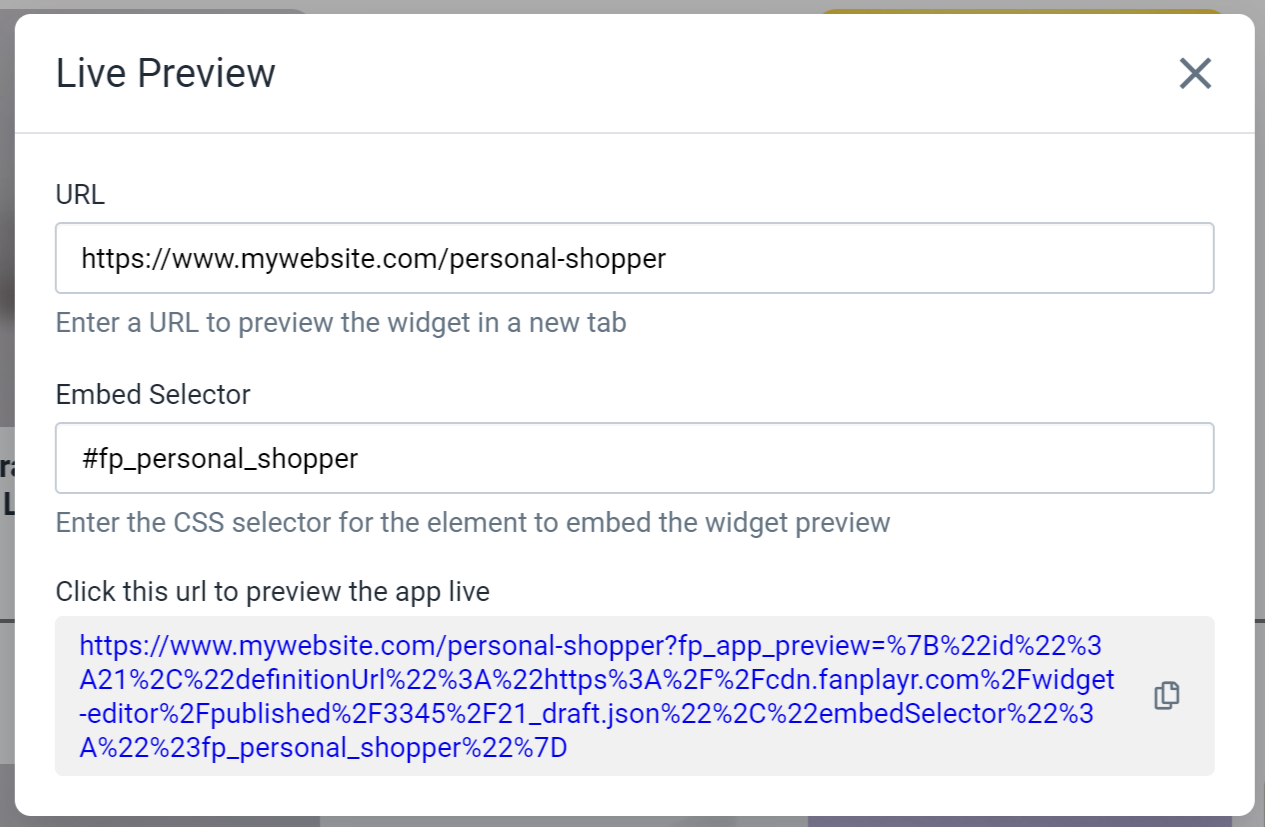Open the generated mywebsite.com preview link

pyautogui.click(x=597, y=696)
